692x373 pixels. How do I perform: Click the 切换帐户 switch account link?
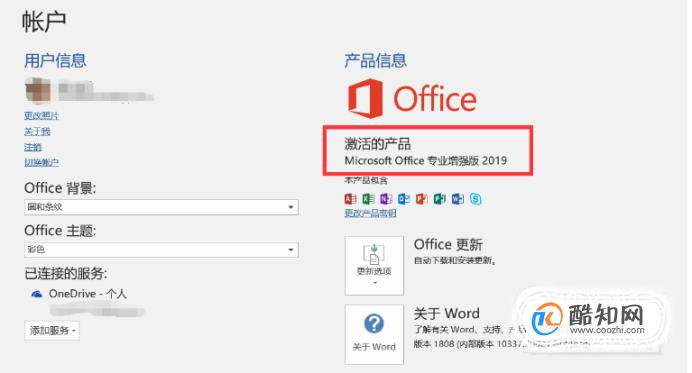[x=41, y=162]
